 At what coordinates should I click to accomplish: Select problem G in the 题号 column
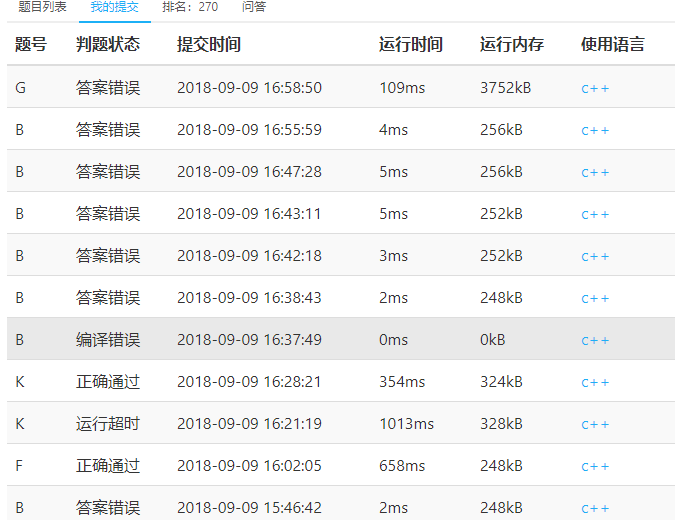tap(21, 88)
